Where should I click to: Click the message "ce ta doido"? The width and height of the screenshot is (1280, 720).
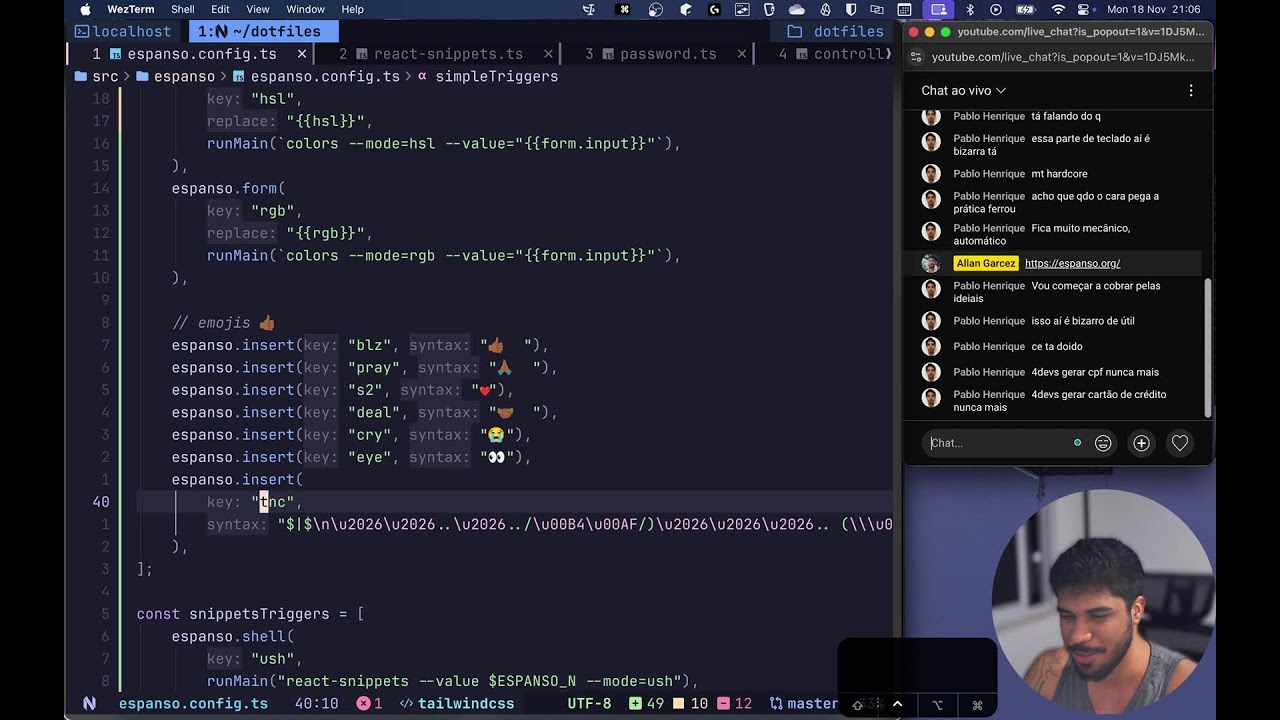tap(1057, 346)
